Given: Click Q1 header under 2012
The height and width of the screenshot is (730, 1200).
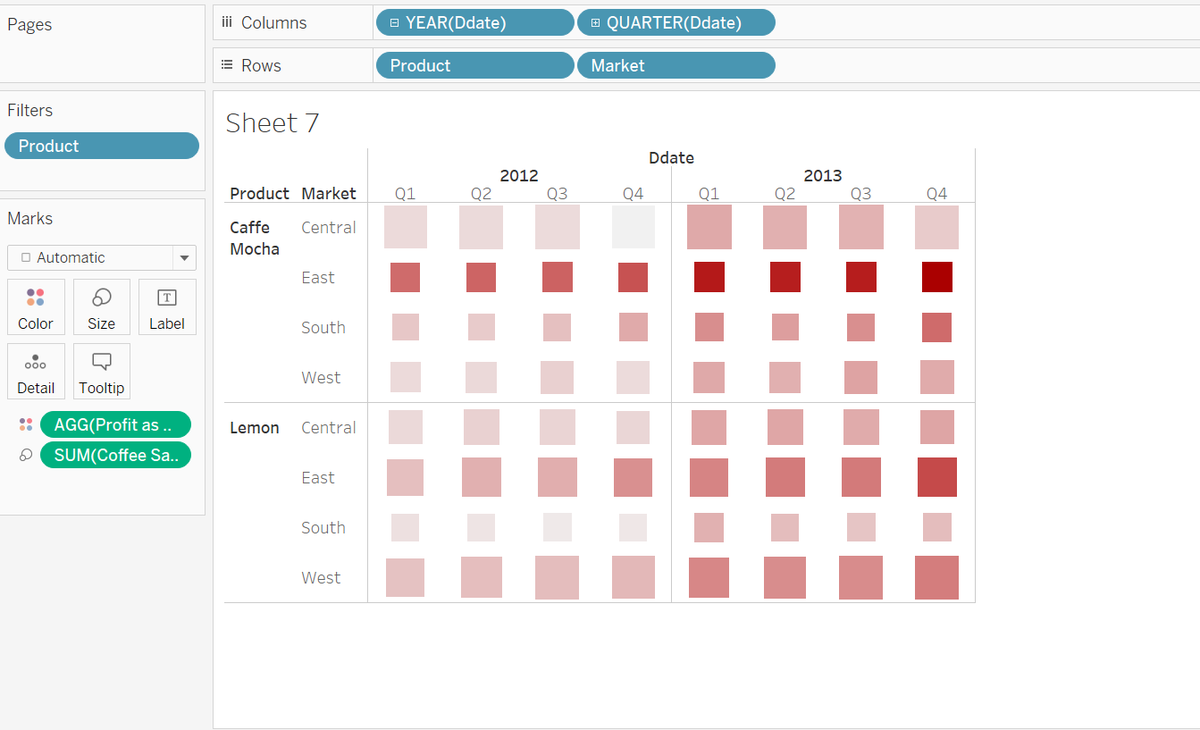Looking at the screenshot, I should pos(405,194).
